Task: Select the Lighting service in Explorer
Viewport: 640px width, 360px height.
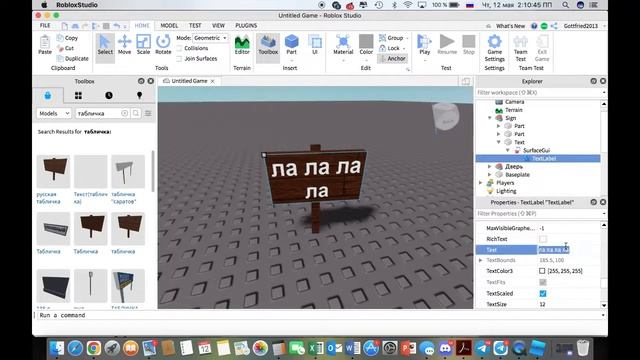Action: pos(506,191)
